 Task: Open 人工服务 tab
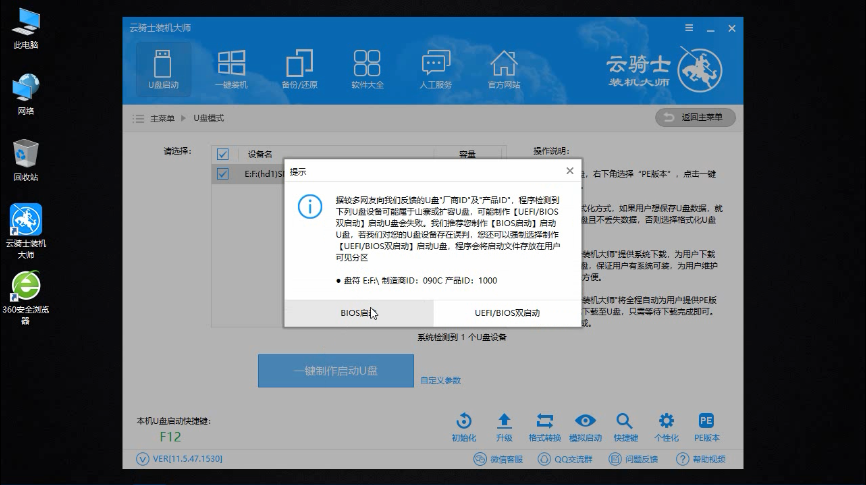point(436,69)
